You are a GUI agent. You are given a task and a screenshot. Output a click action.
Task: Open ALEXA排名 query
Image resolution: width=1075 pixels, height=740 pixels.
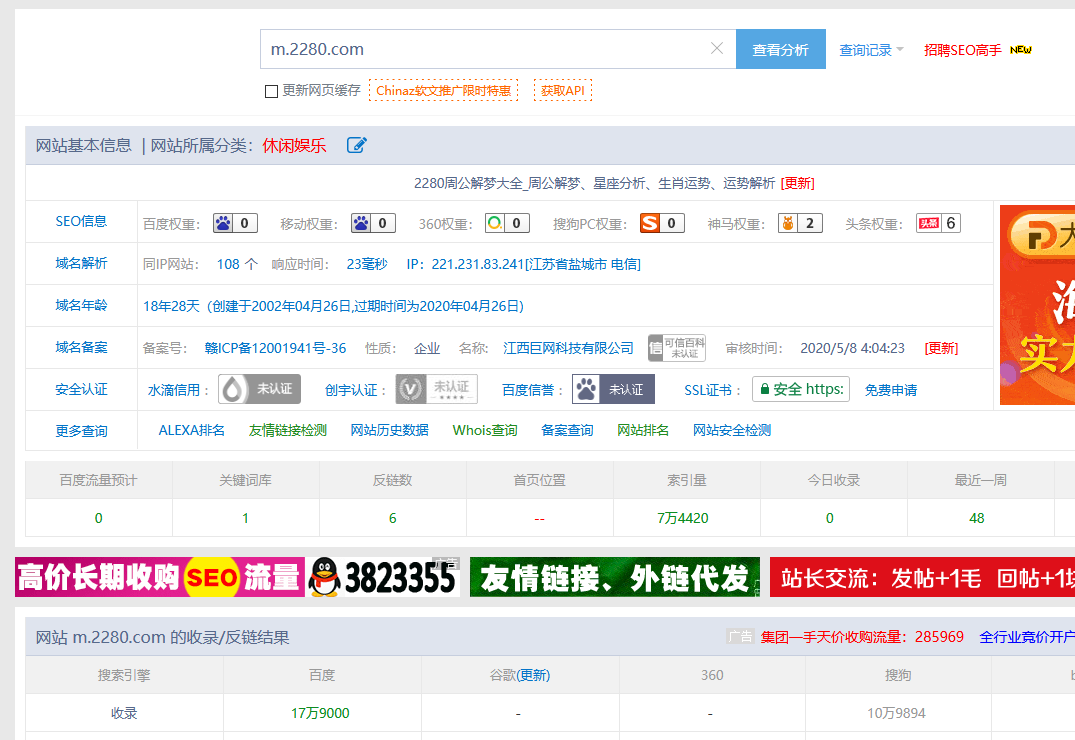click(x=191, y=430)
